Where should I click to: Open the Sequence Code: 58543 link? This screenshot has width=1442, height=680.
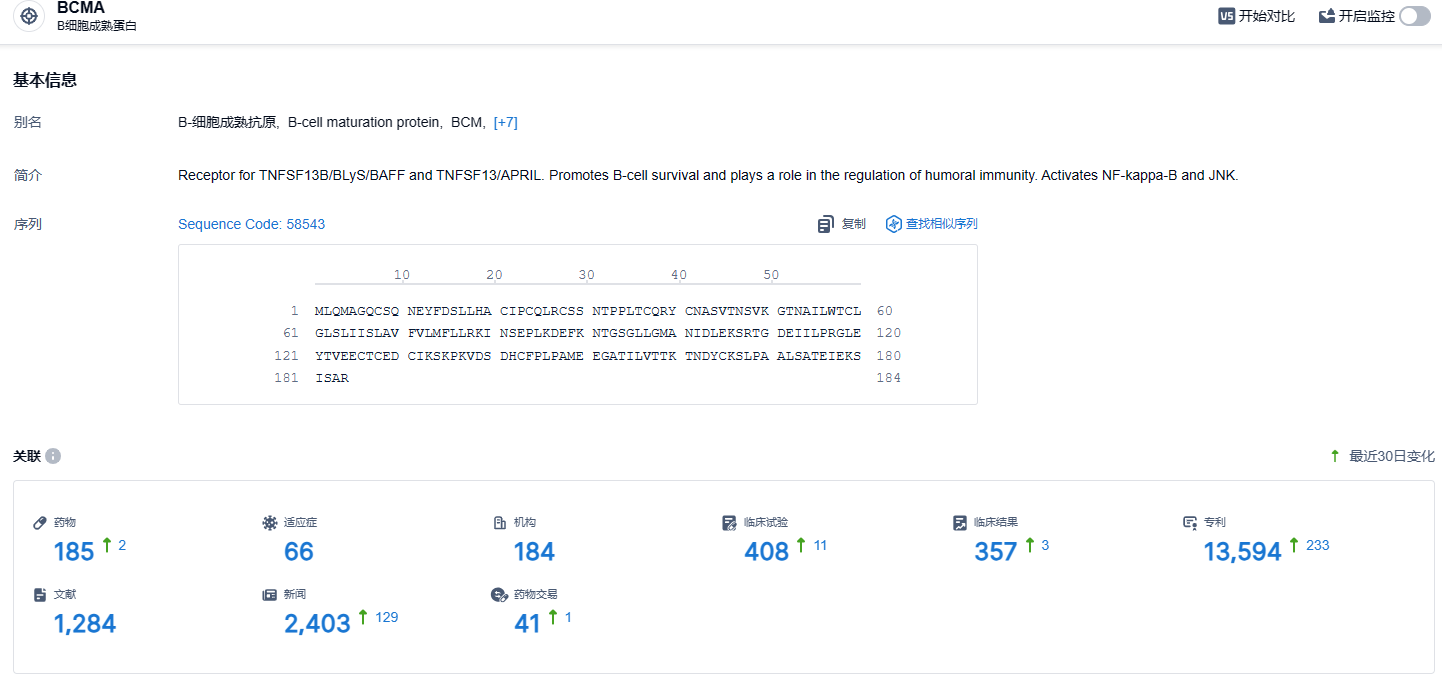[251, 224]
